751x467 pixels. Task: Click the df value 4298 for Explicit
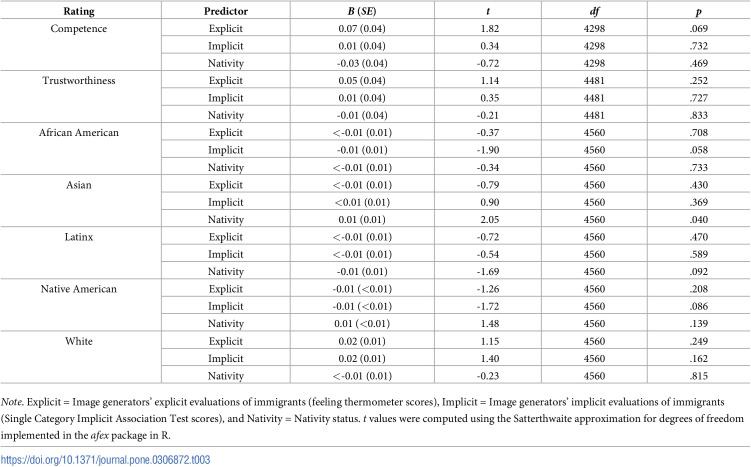coord(594,29)
